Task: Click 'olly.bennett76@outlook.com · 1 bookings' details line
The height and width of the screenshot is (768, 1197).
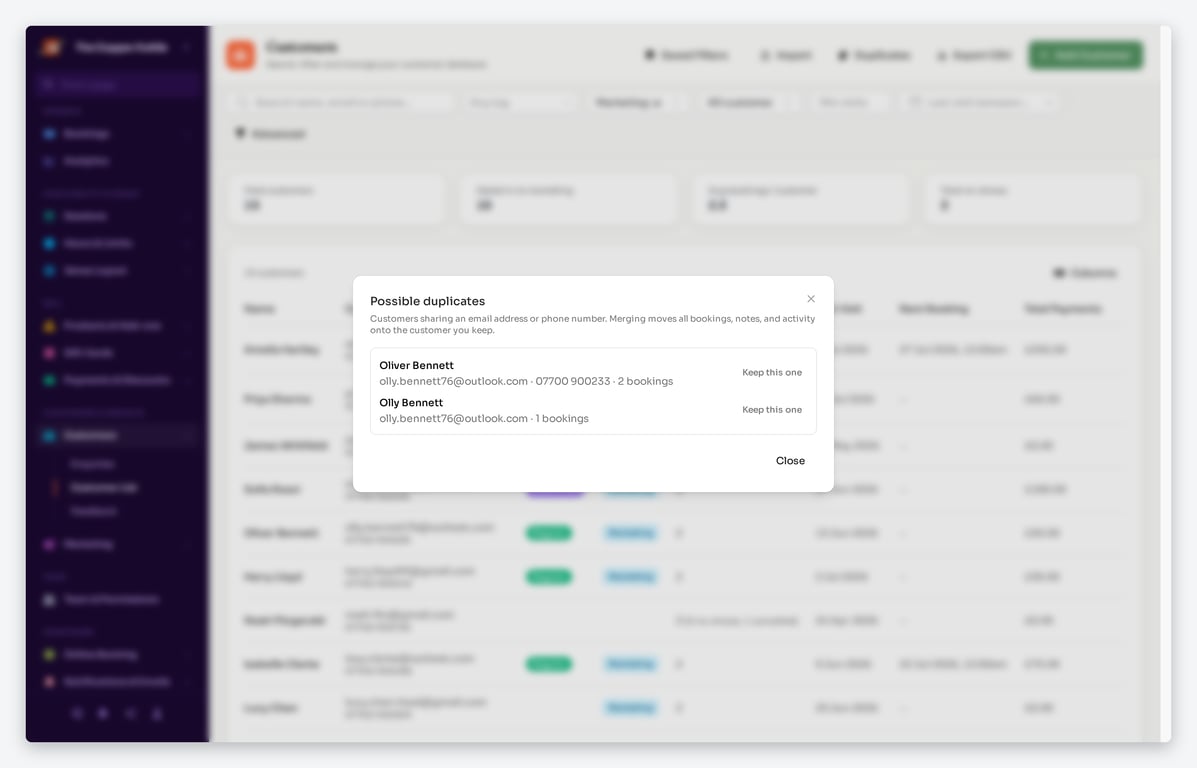Action: click(484, 418)
